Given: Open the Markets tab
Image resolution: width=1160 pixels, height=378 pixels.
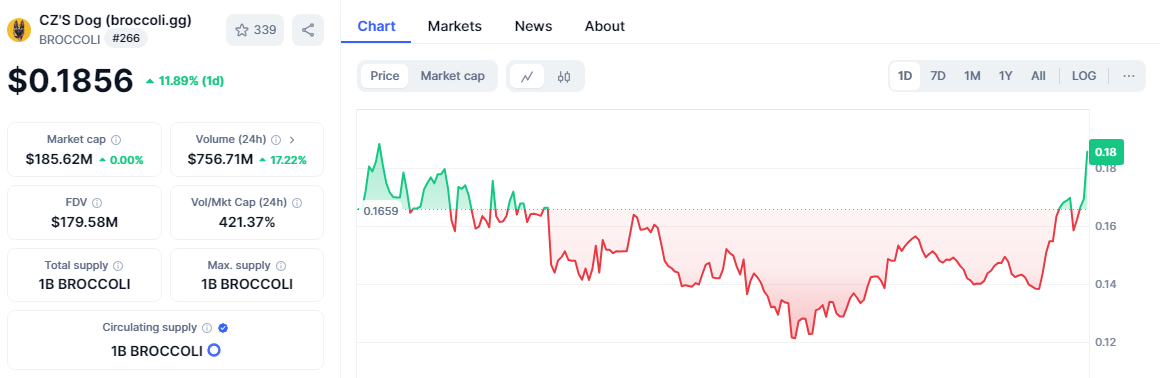Looking at the screenshot, I should pos(454,26).
